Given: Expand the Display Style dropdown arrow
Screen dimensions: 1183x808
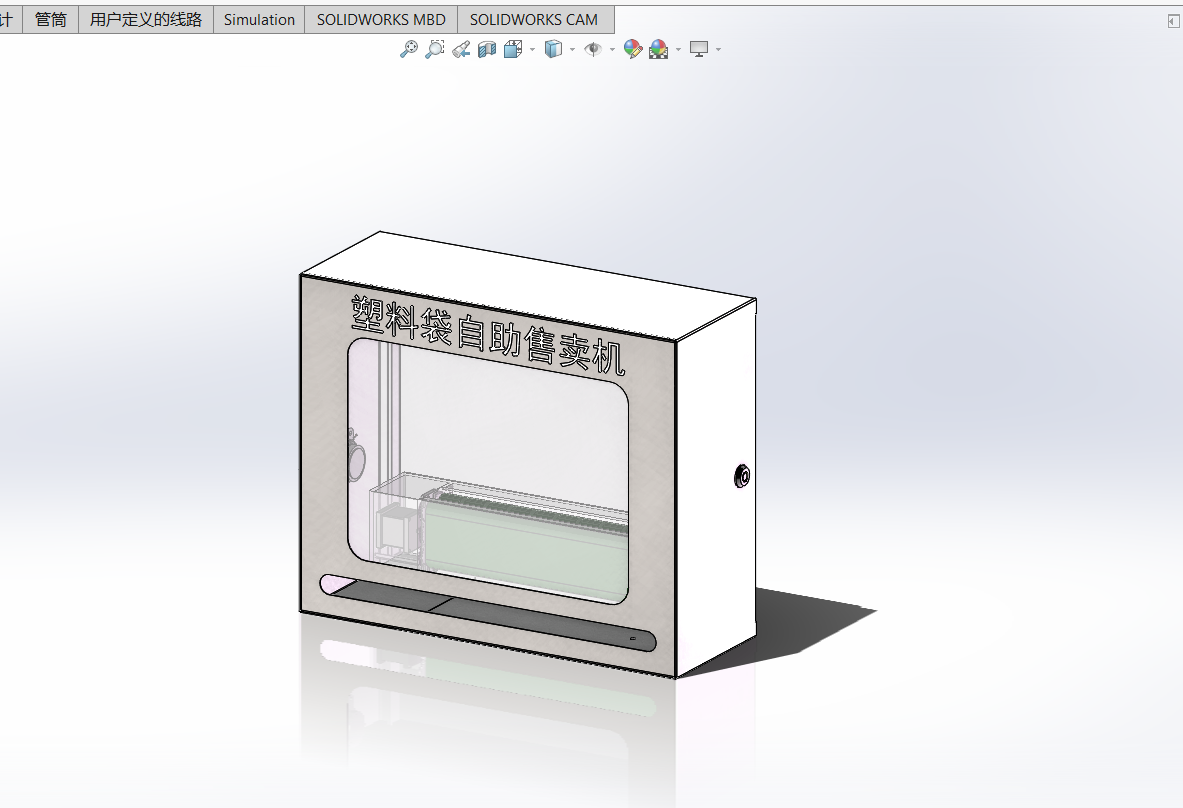Looking at the screenshot, I should tap(573, 50).
